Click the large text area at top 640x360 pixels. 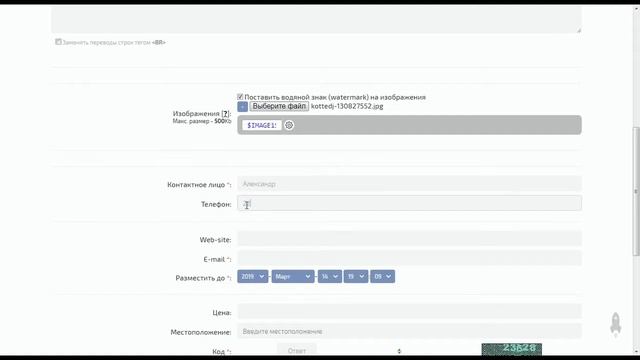click(x=316, y=19)
